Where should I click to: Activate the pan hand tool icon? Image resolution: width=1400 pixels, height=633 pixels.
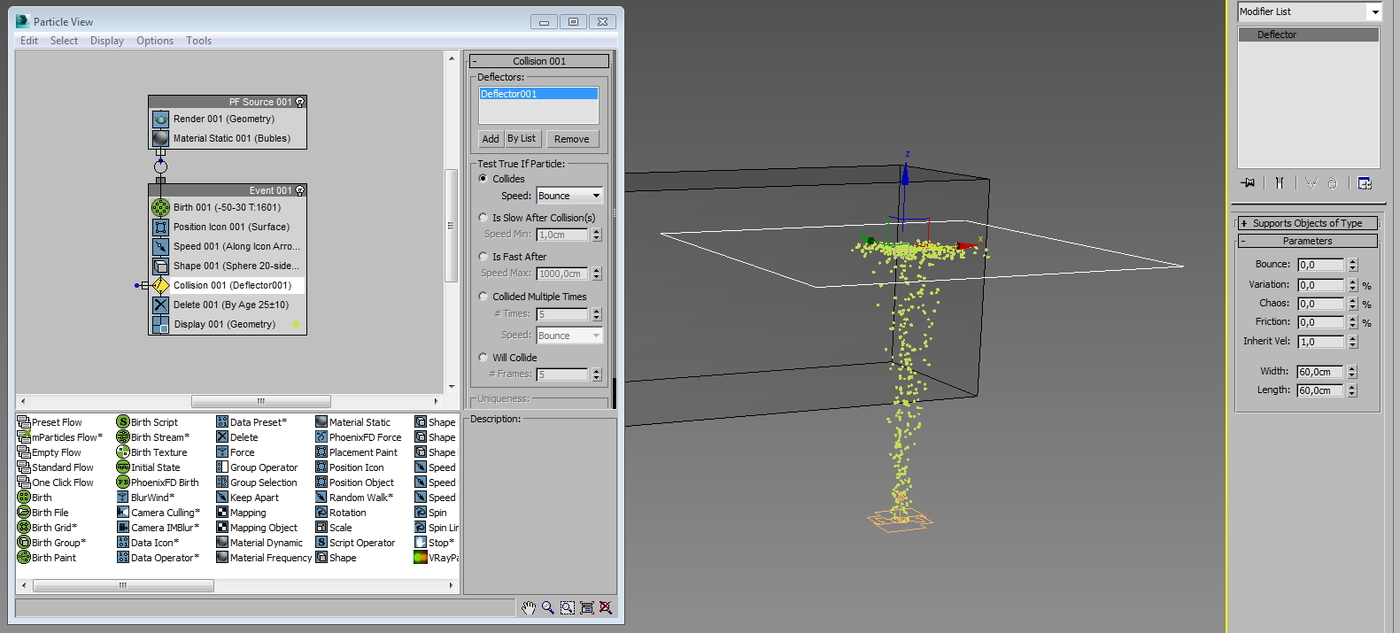pyautogui.click(x=529, y=607)
